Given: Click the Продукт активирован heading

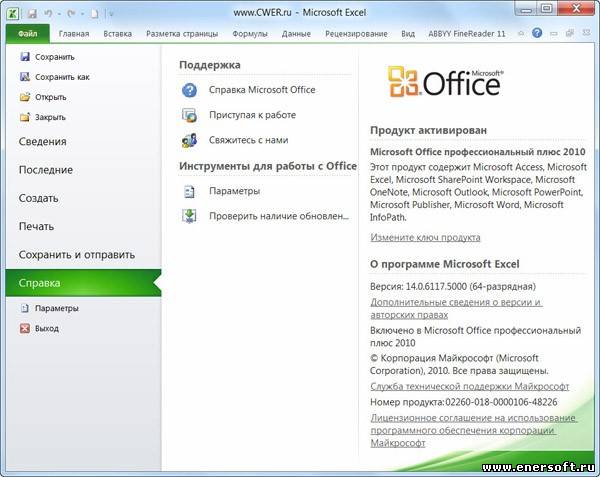Looking at the screenshot, I should pyautogui.click(x=428, y=130).
